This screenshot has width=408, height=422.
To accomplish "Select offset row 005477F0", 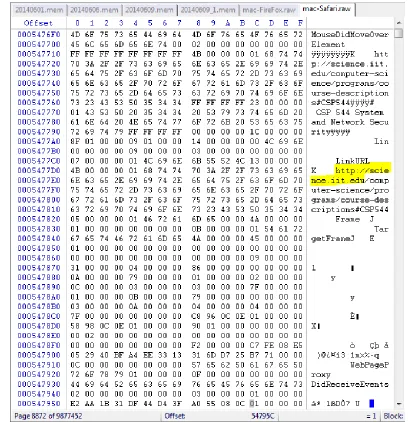I will click(x=39, y=190).
